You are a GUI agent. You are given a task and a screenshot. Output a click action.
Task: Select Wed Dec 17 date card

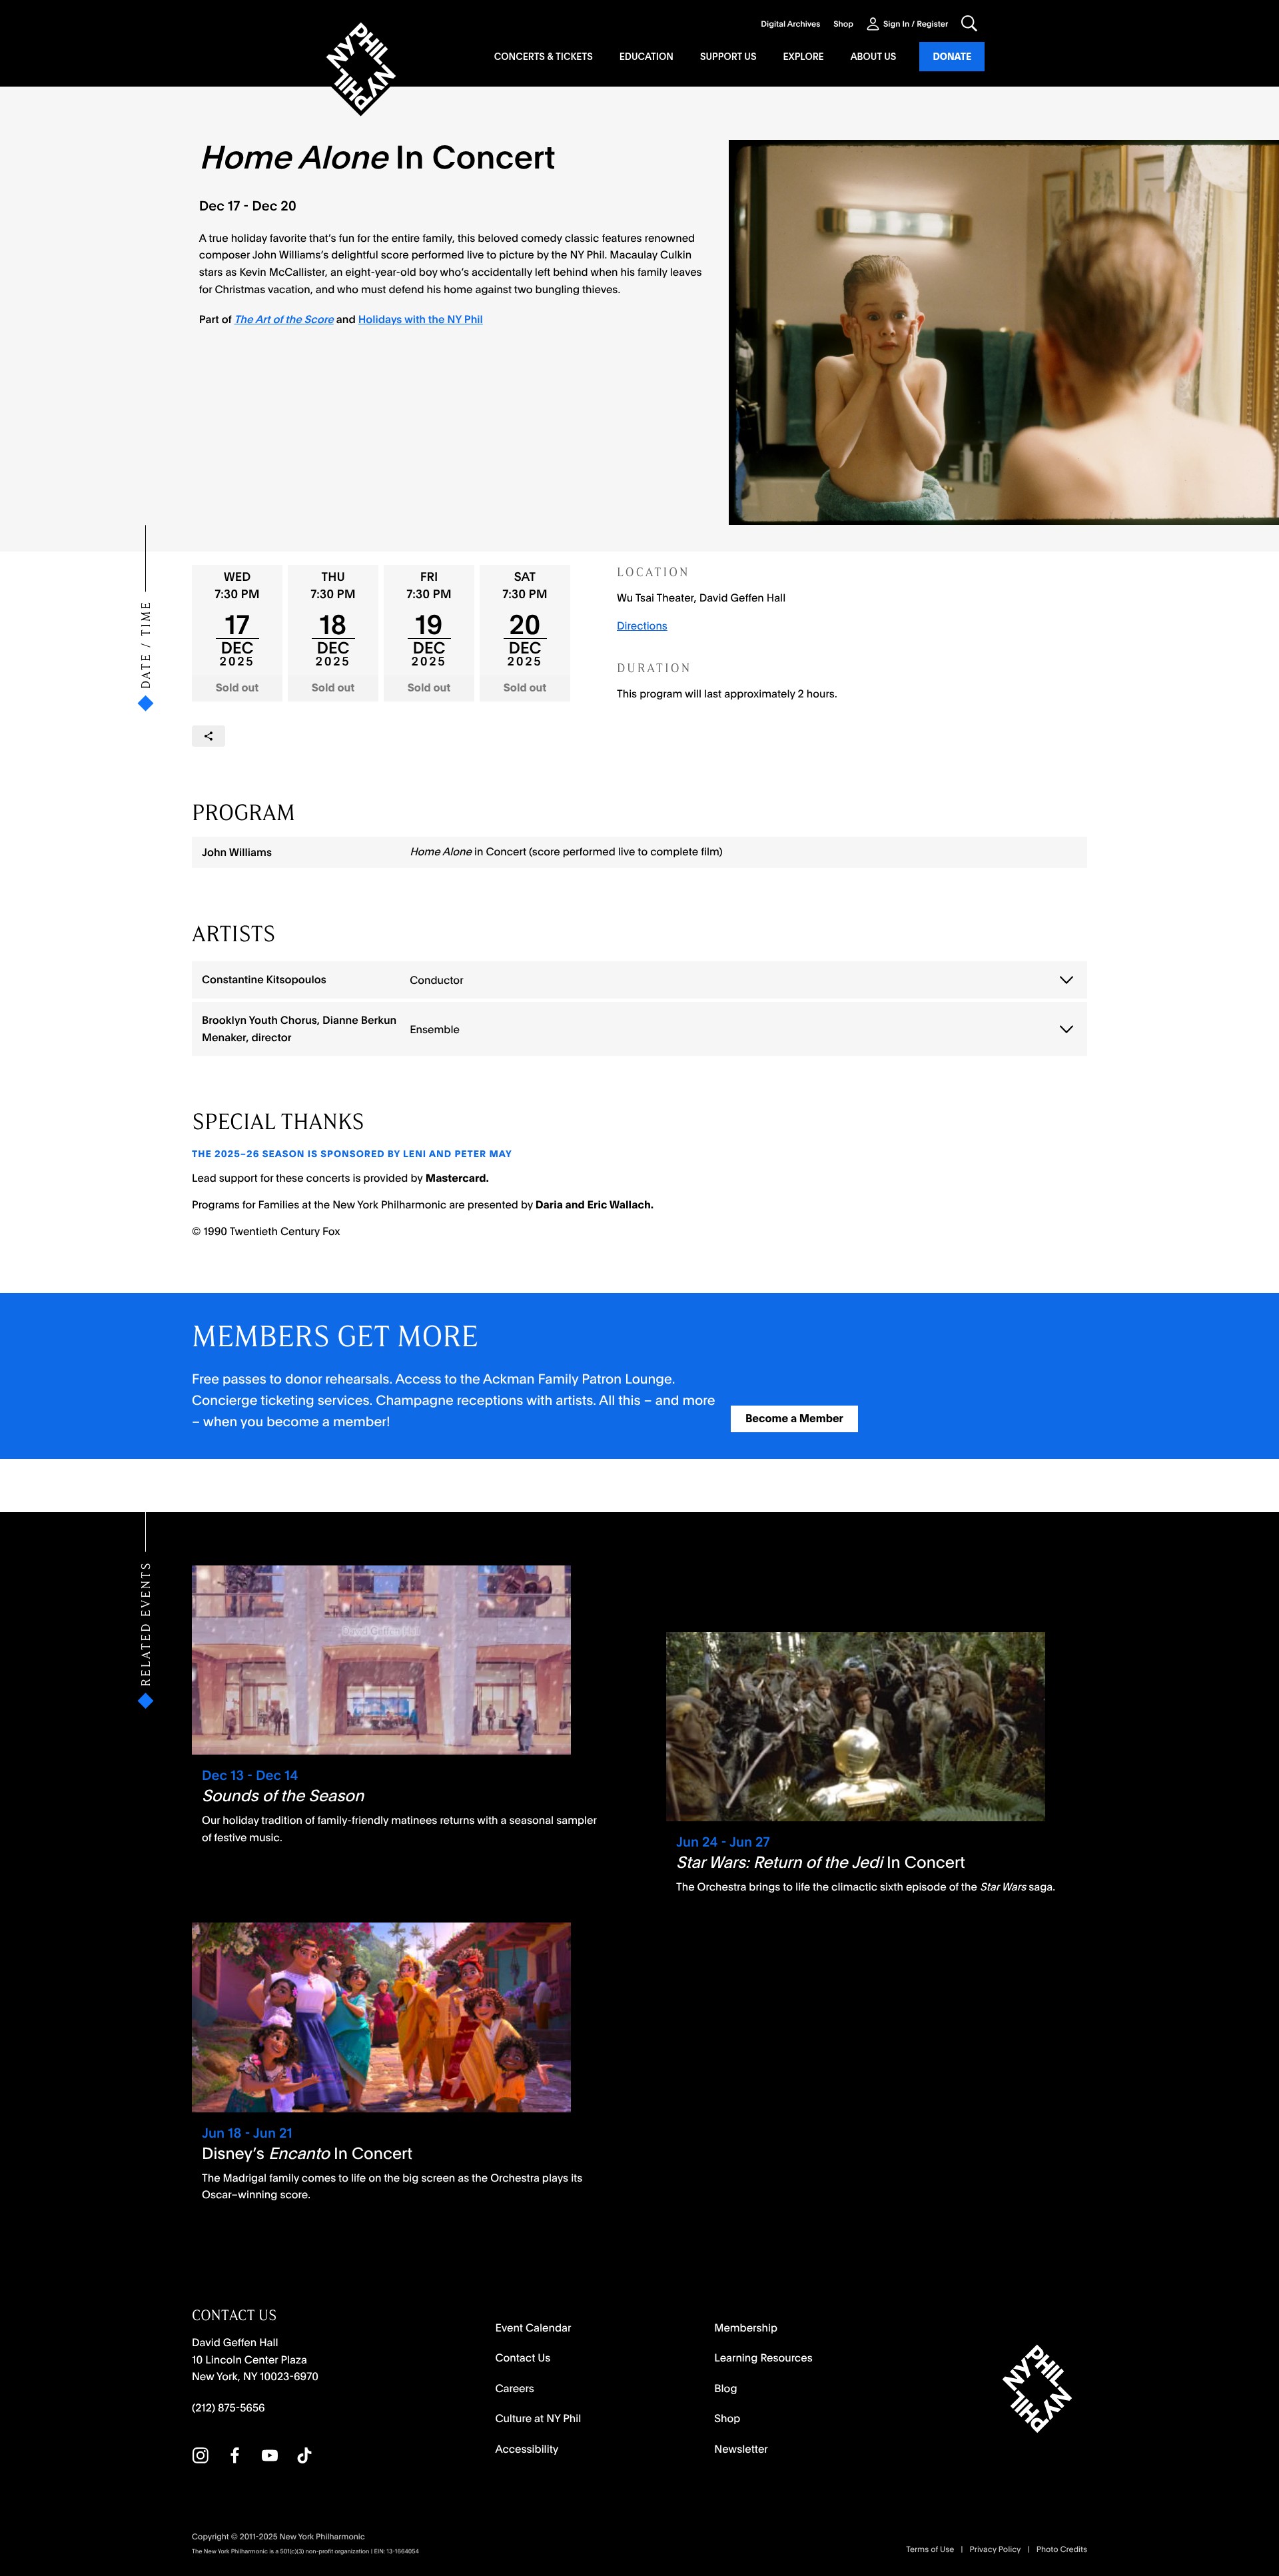237,633
